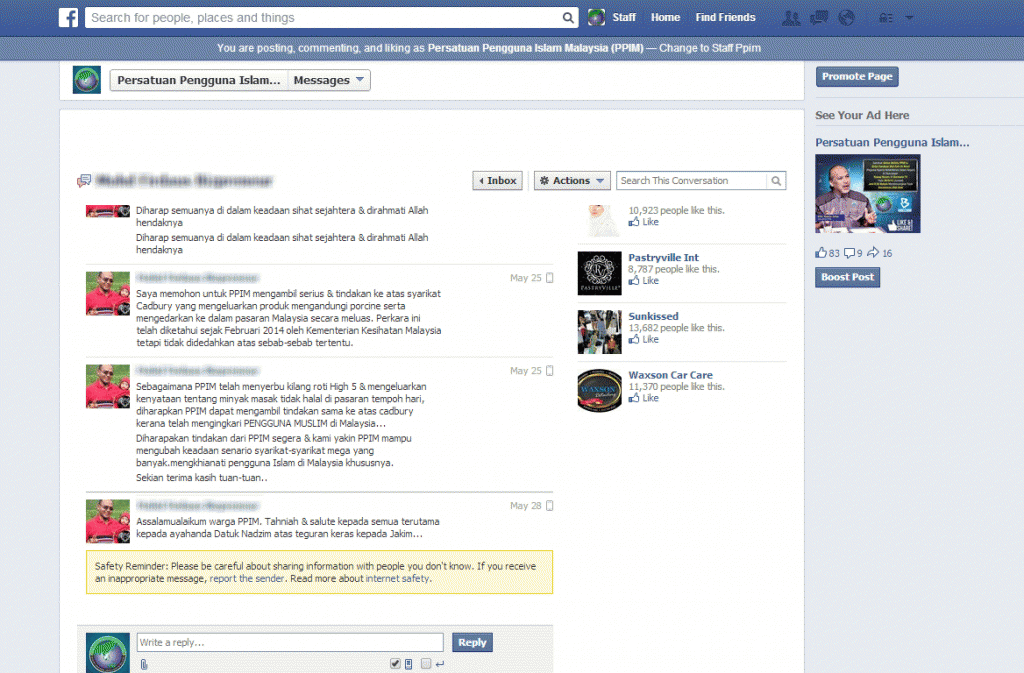Expand the Actions dropdown
This screenshot has width=1024, height=673.
571,181
